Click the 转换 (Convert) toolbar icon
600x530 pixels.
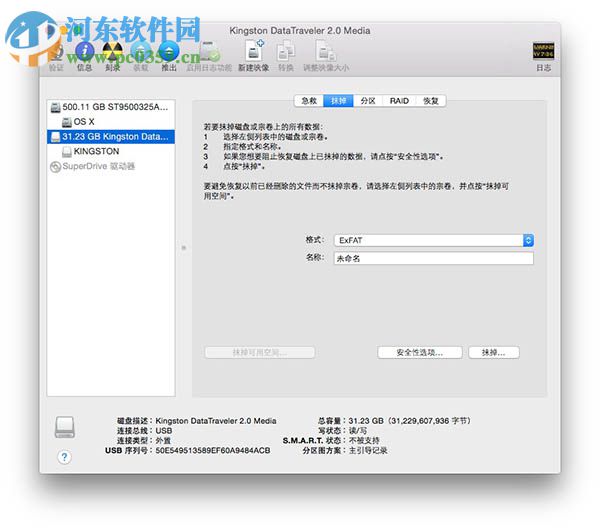pyautogui.click(x=286, y=51)
